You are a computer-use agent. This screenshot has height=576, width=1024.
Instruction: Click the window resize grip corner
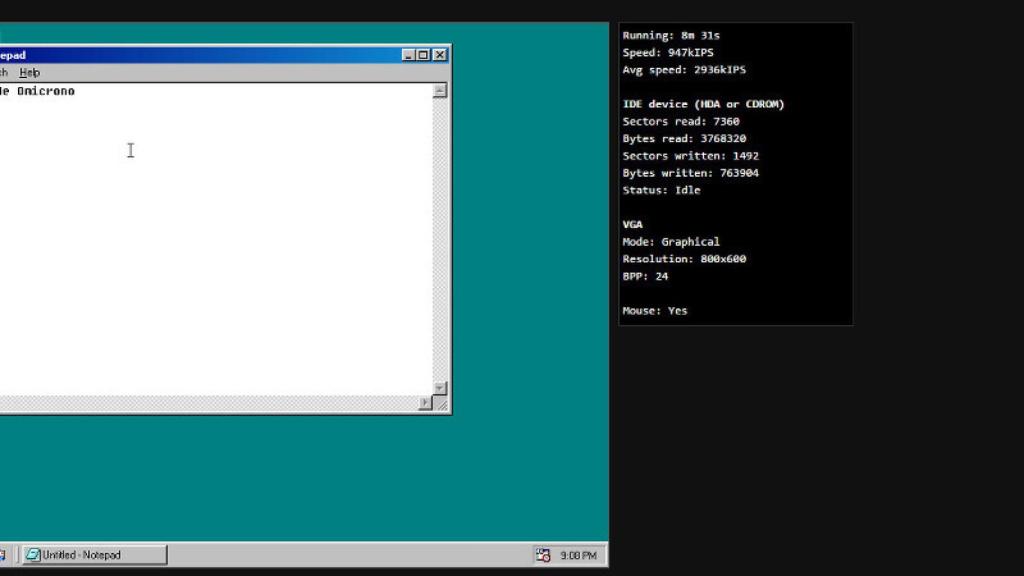point(442,404)
